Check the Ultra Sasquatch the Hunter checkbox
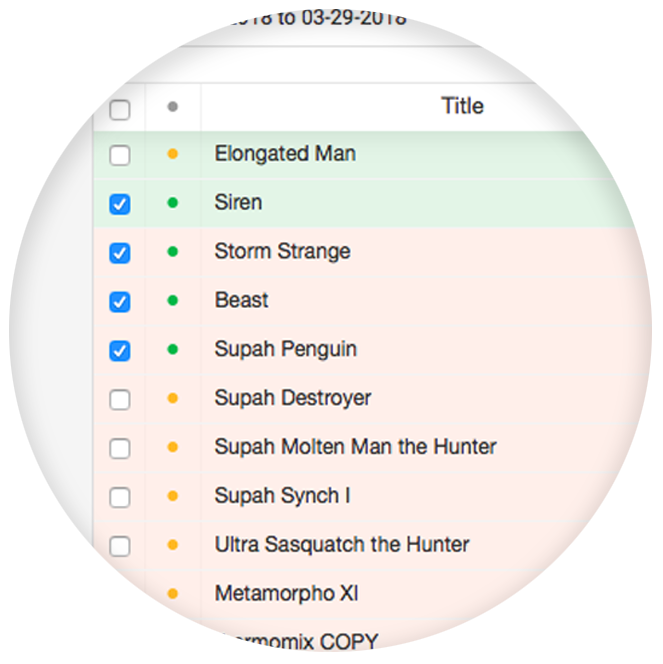This screenshot has height=664, width=663. click(120, 546)
